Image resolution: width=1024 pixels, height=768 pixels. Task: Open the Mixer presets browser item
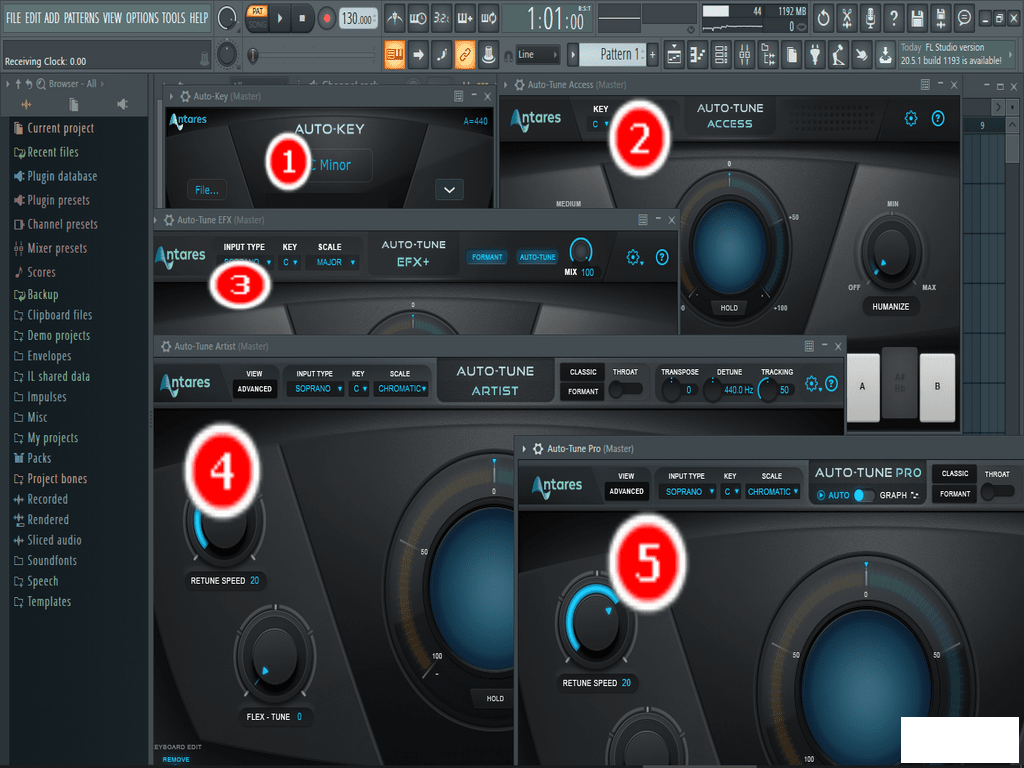tap(57, 248)
